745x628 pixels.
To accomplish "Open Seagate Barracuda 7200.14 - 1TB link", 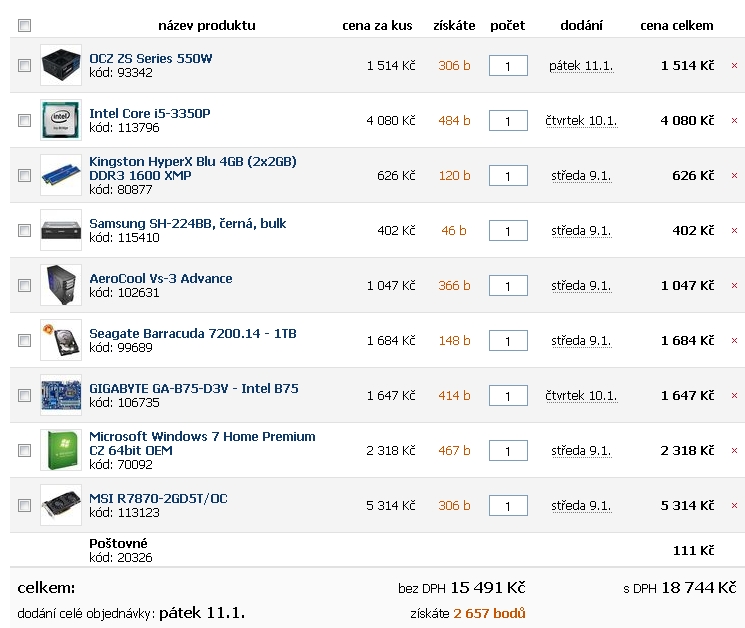I will tap(193, 333).
